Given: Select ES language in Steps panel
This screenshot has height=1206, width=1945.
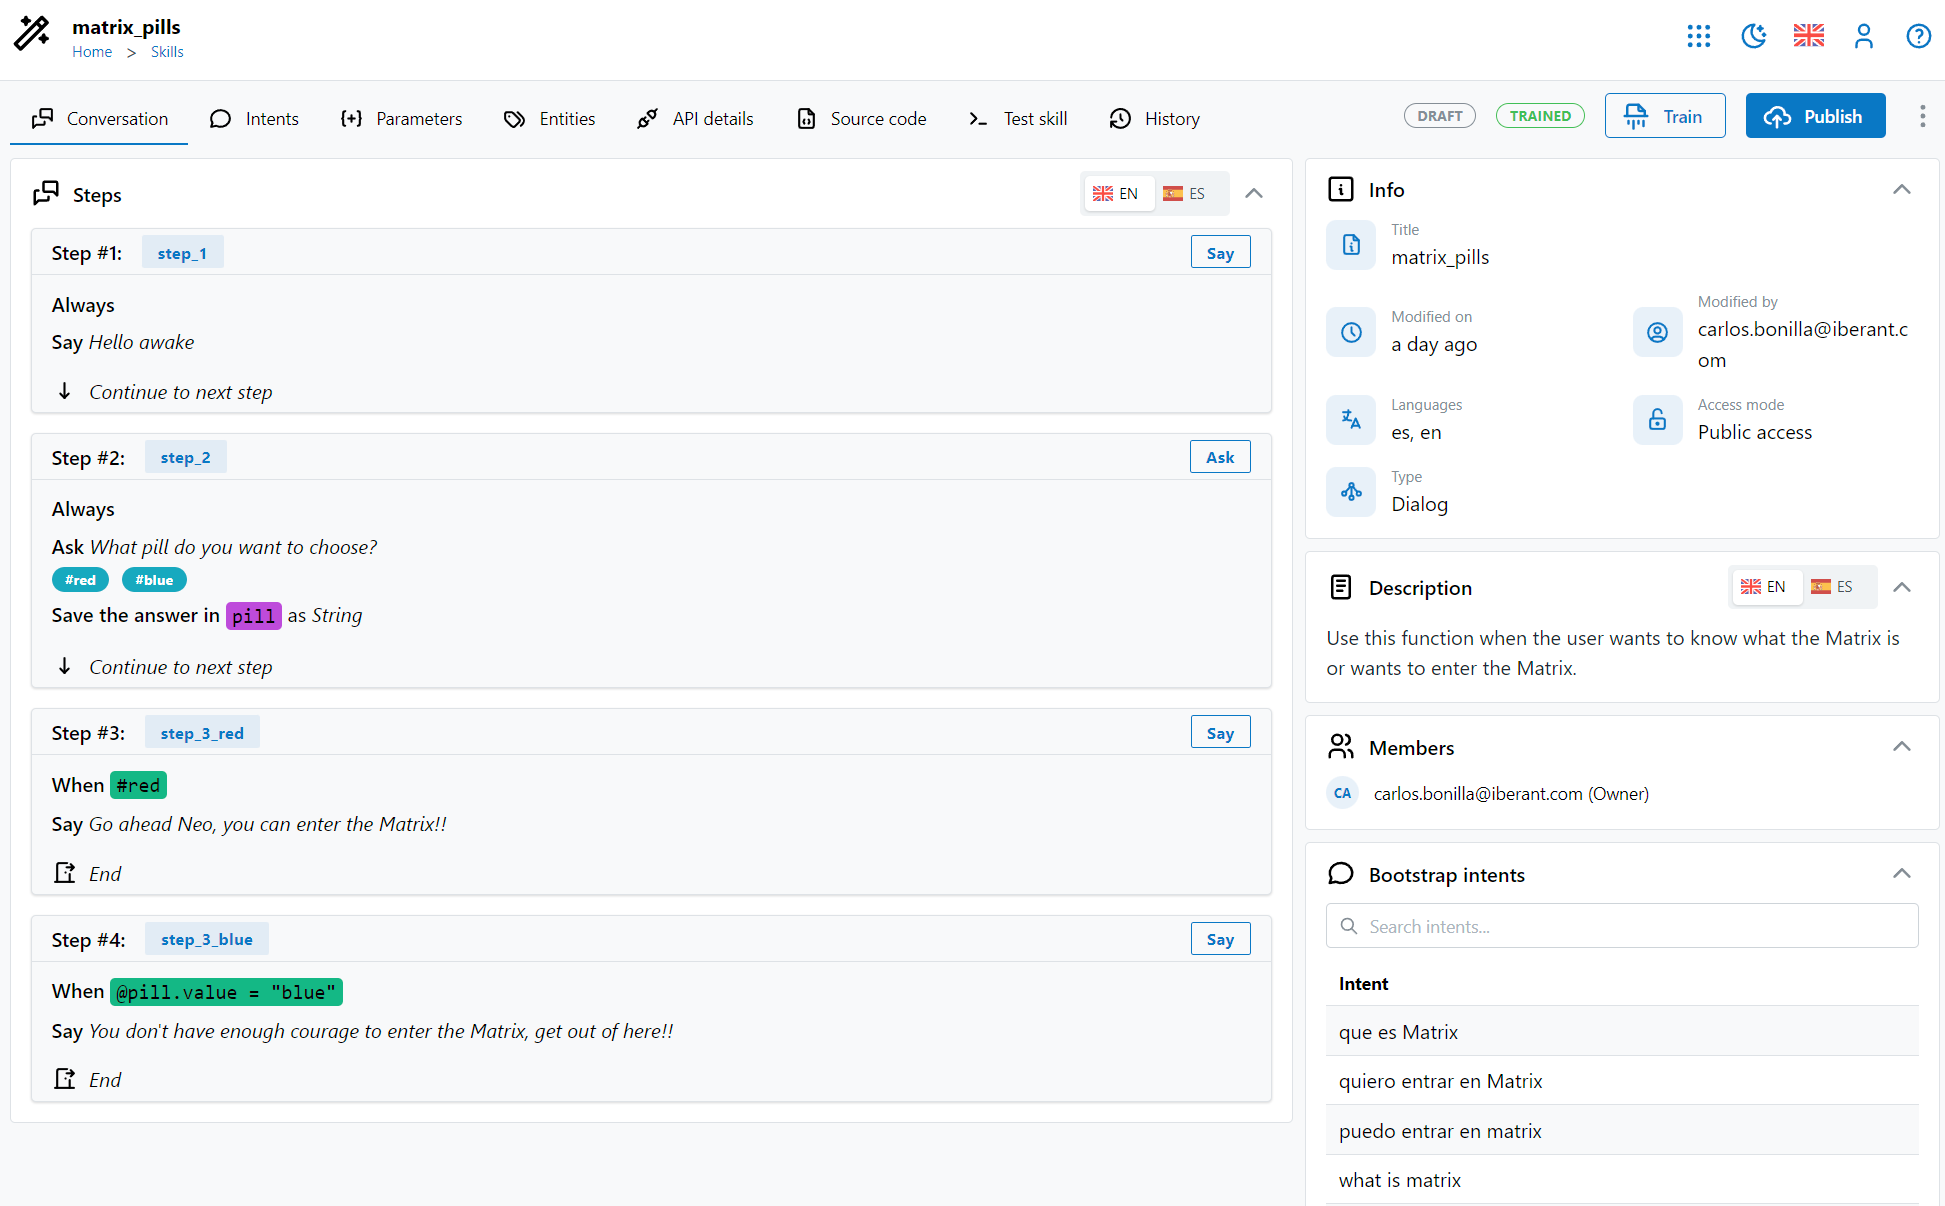Looking at the screenshot, I should point(1186,194).
